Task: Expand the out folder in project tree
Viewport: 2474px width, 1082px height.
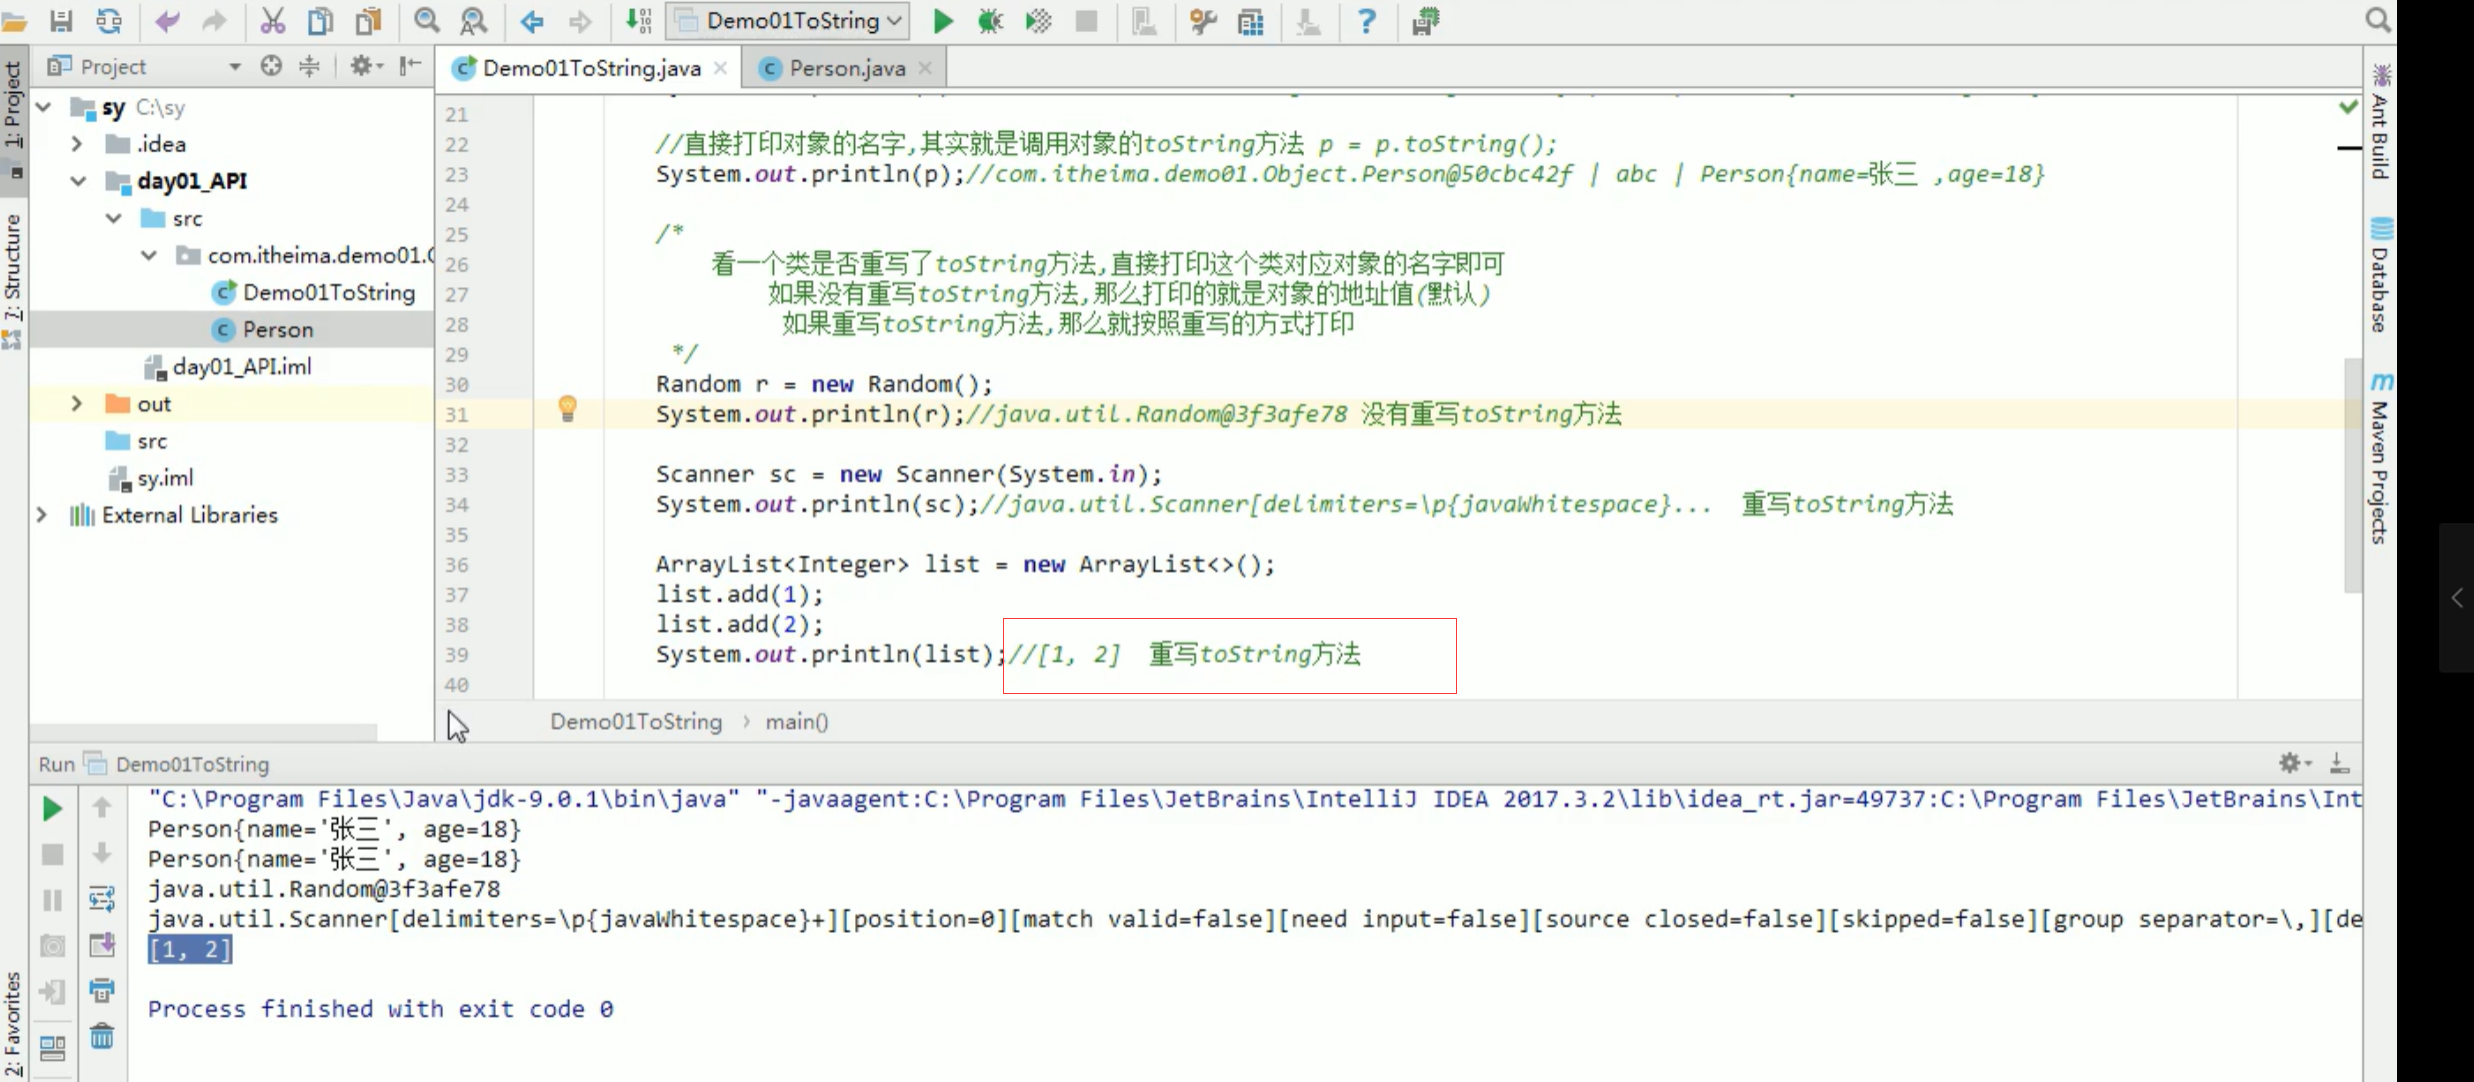Action: pyautogui.click(x=77, y=404)
